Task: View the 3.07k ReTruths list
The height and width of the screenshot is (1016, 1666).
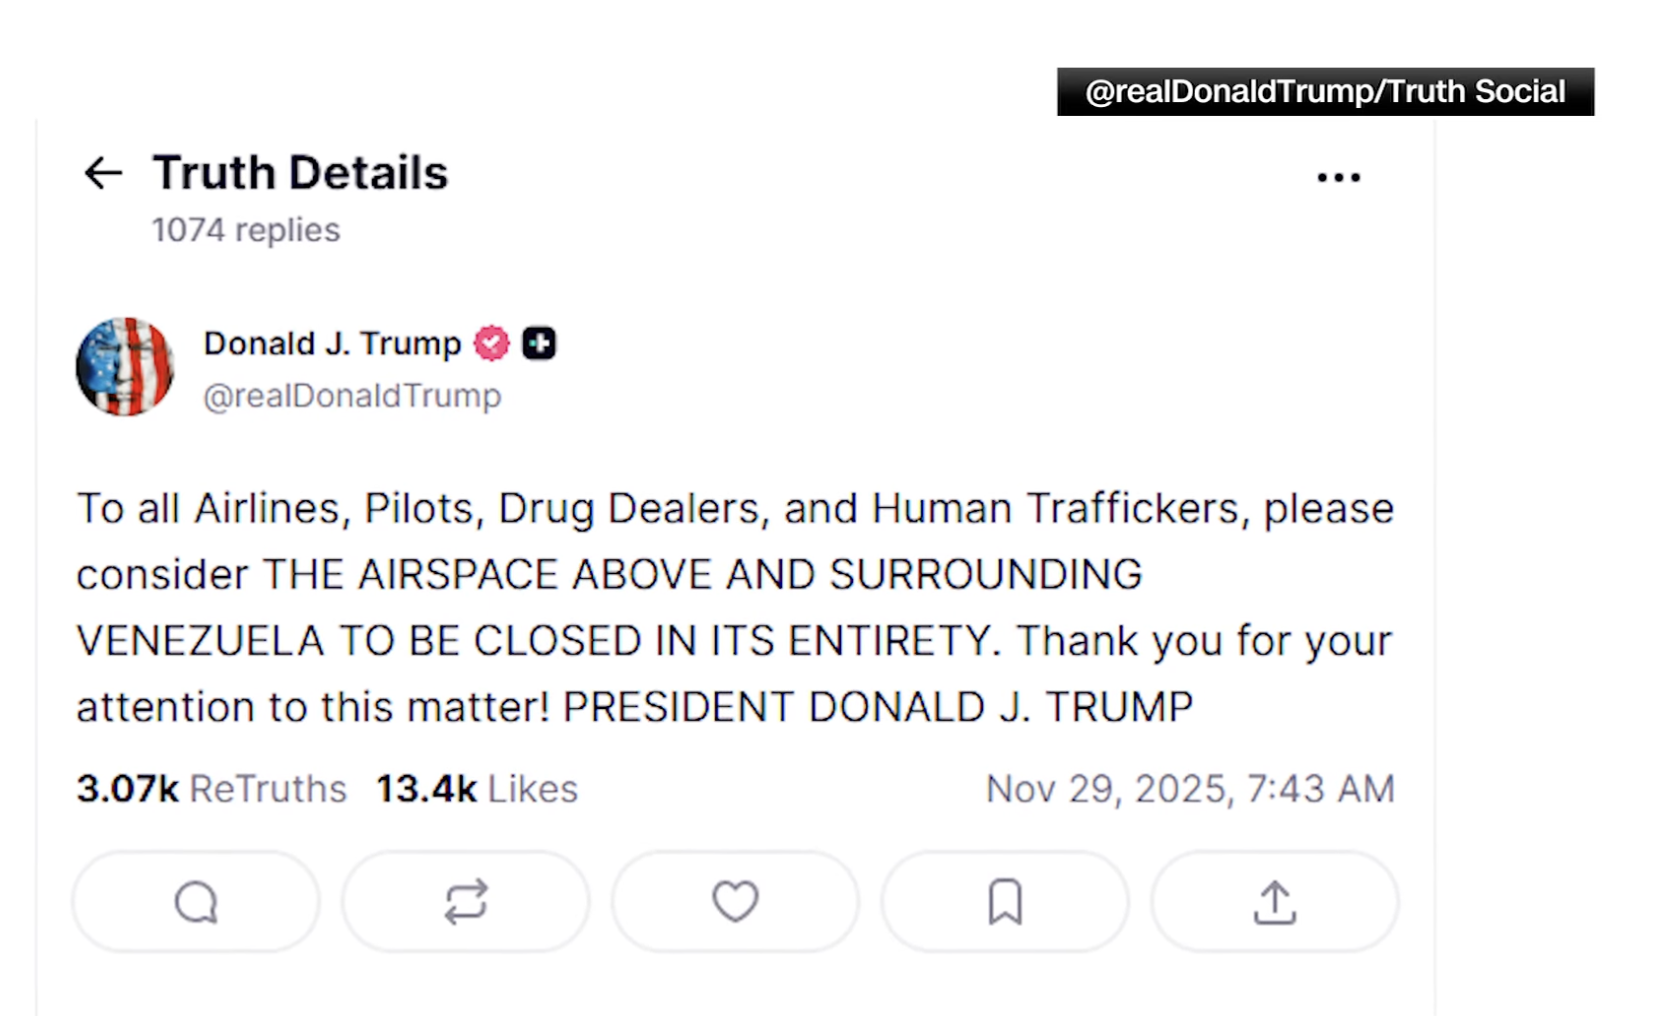Action: 211,788
